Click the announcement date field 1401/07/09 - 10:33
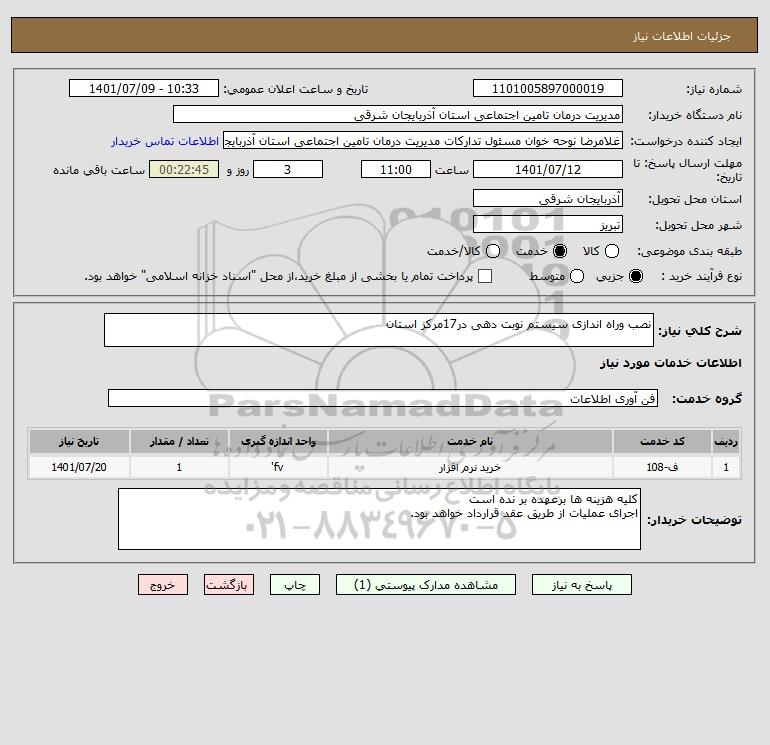770x745 pixels. click(144, 89)
